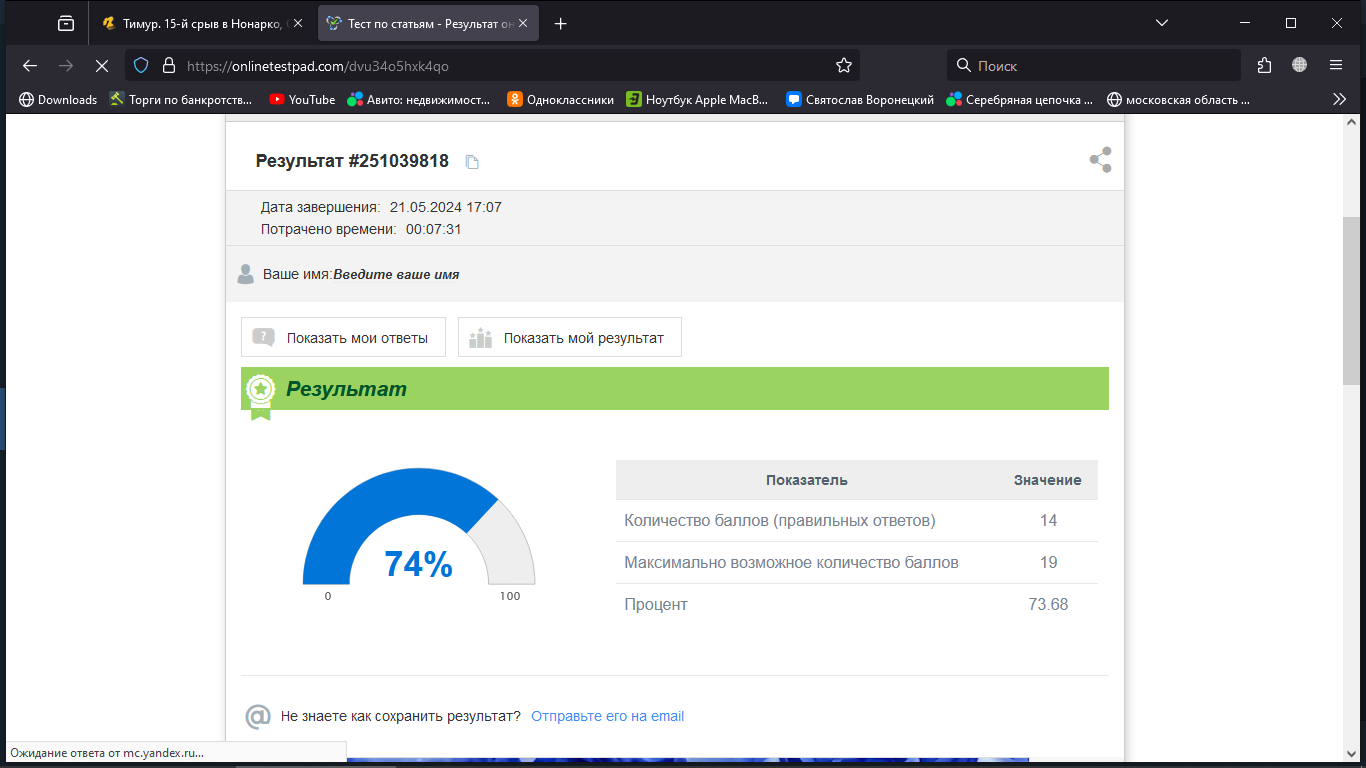This screenshot has width=1366, height=768.
Task: Click the maximum score value 19
Action: coord(1048,562)
